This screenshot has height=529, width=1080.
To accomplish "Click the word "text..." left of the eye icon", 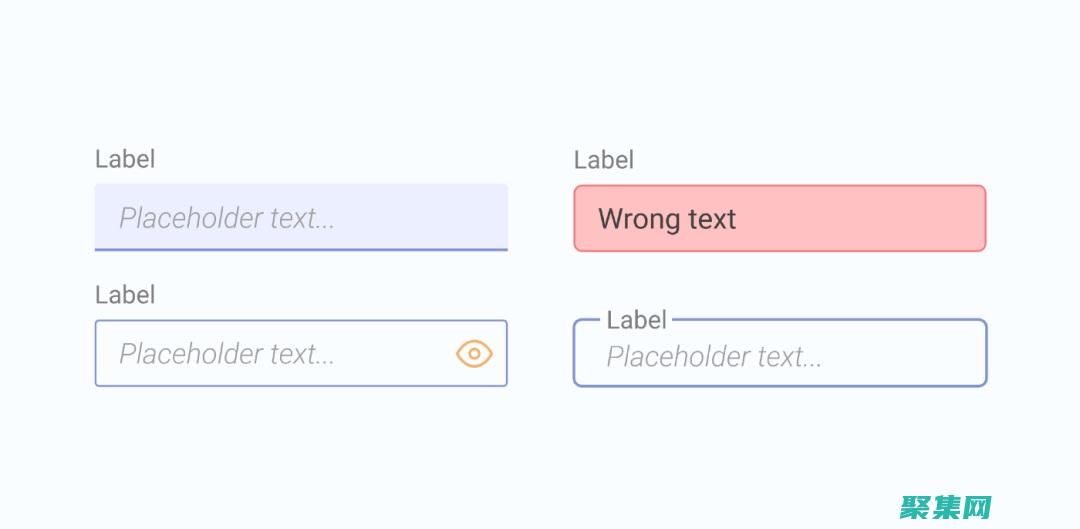I will (302, 354).
